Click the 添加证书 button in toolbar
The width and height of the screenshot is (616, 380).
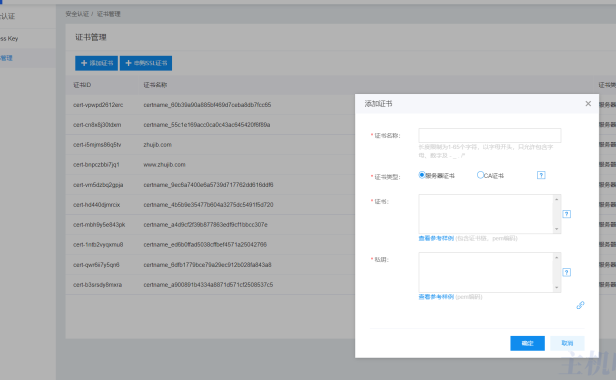pos(96,63)
